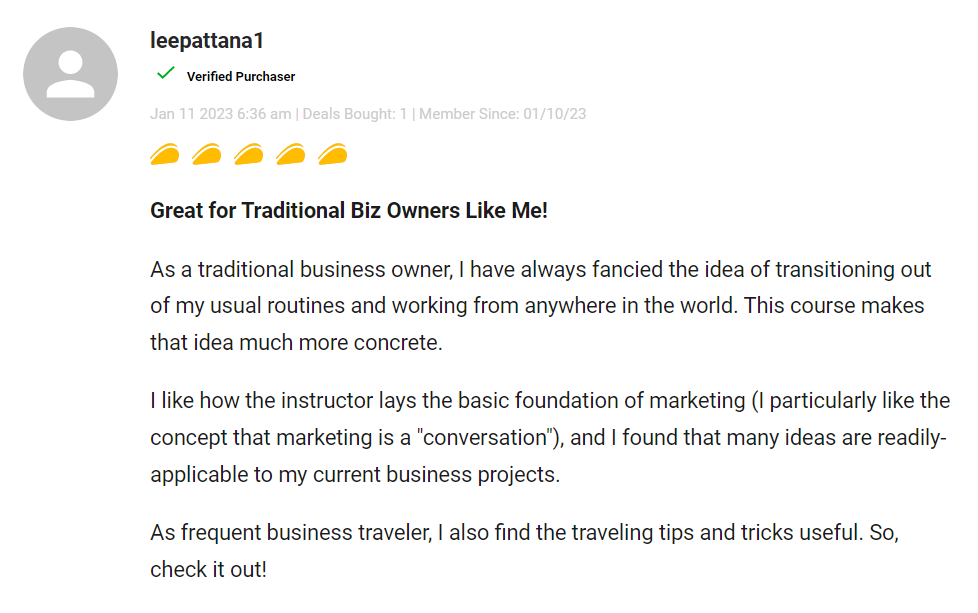Click the word "conversation" in quotes
The width and height of the screenshot is (978, 613).
coord(486,438)
